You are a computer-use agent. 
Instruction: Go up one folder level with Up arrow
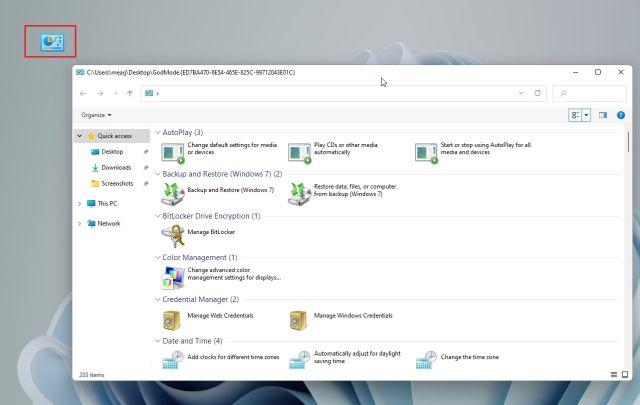(x=130, y=93)
